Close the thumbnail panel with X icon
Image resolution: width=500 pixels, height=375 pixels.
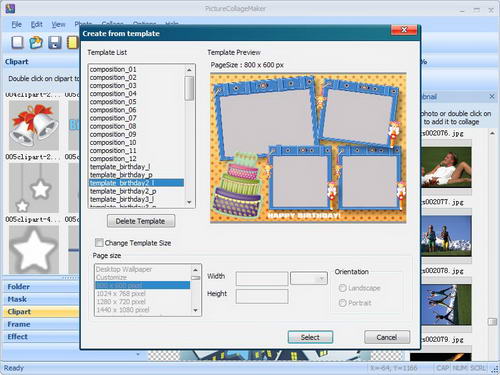pyautogui.click(x=492, y=97)
